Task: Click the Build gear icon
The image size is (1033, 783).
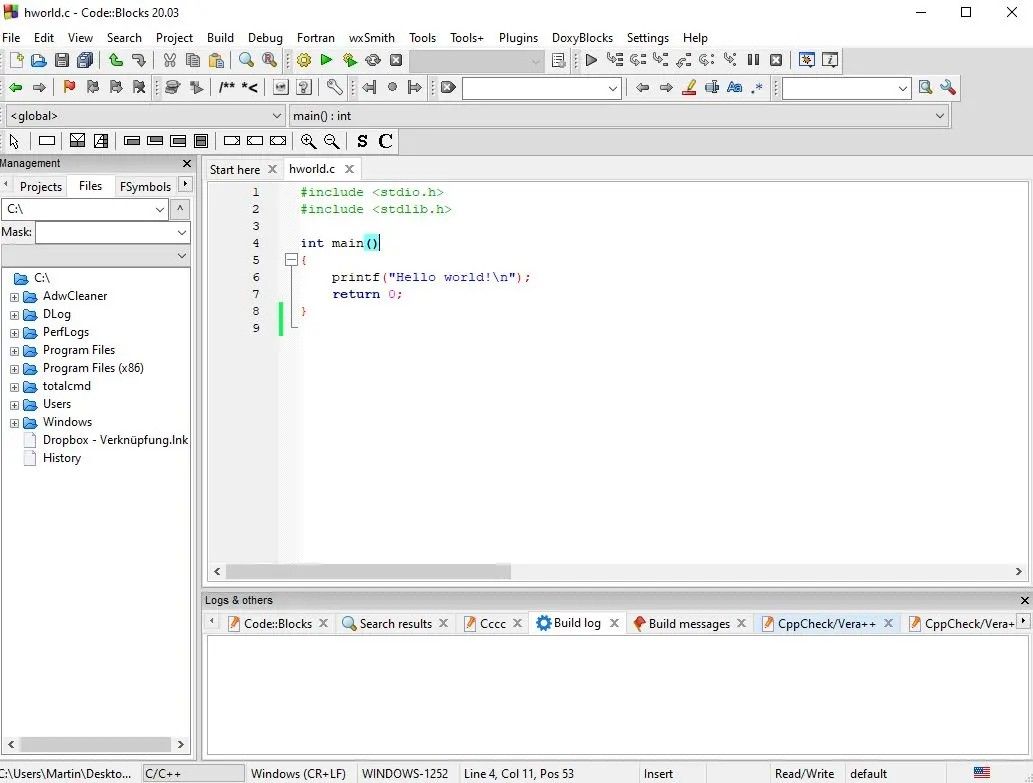Action: point(304,61)
